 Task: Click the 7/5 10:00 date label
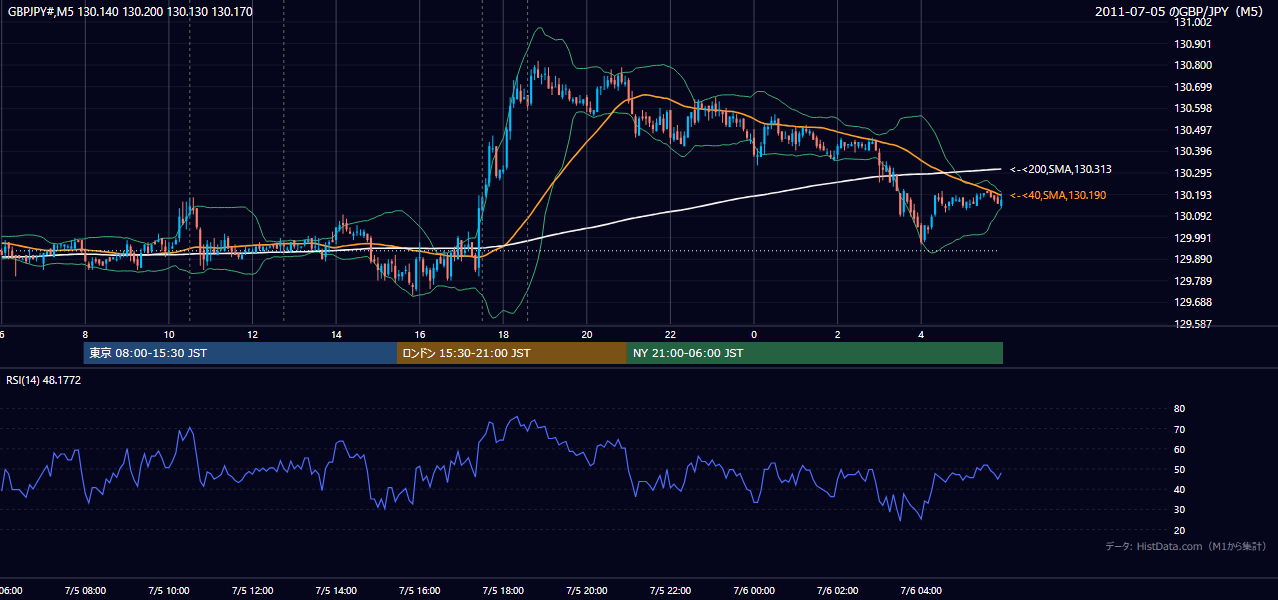click(x=169, y=591)
